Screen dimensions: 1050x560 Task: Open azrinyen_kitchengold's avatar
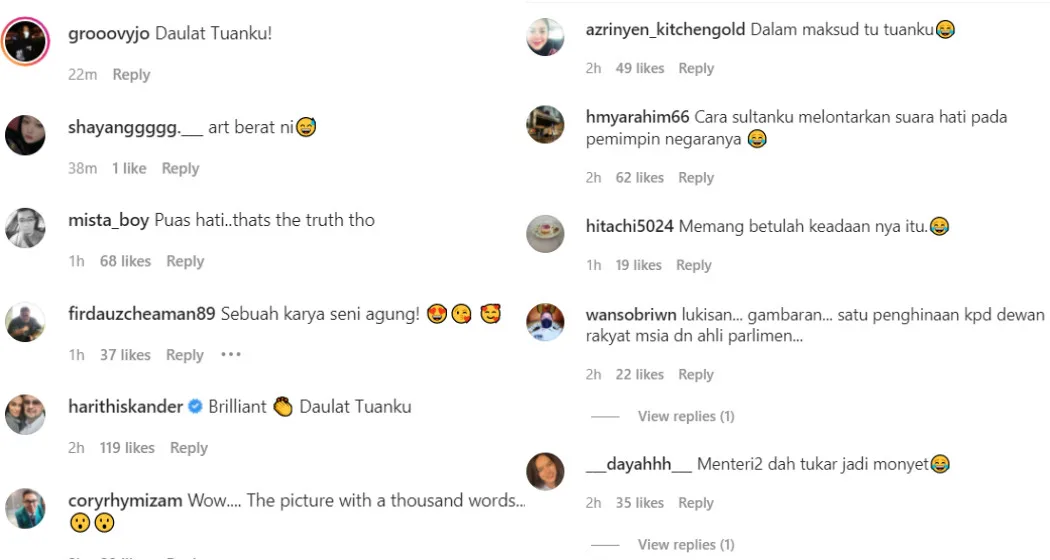tap(545, 37)
